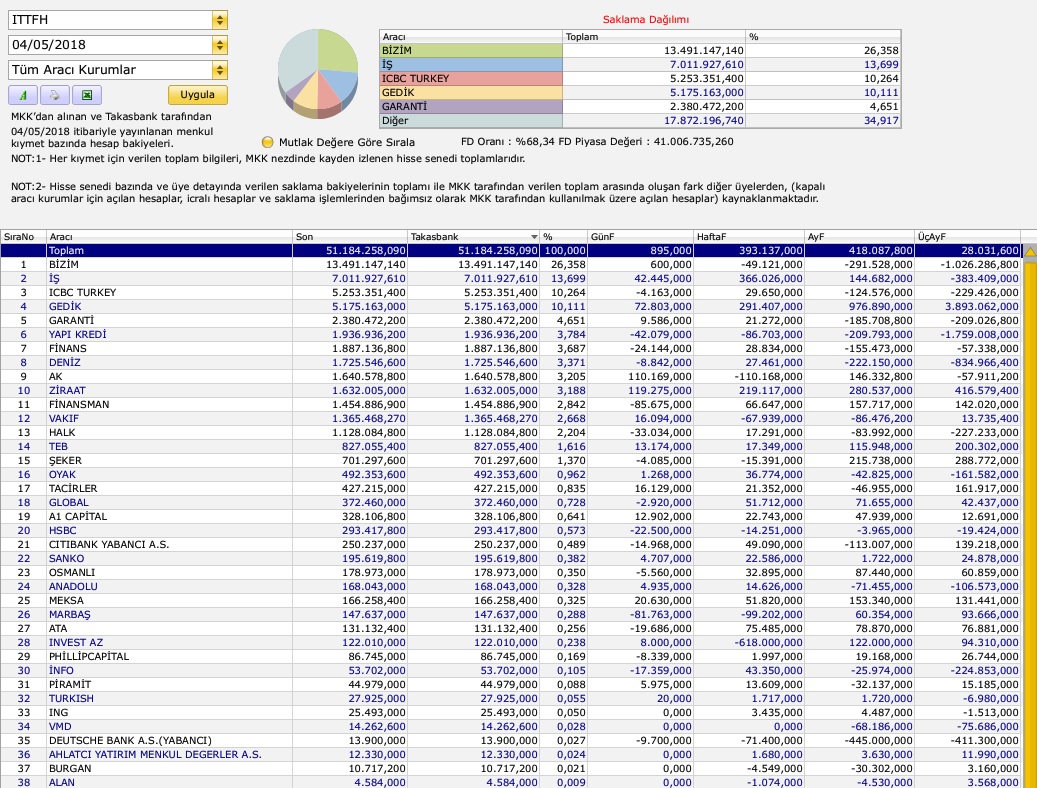Click the ICBC TURKEY red legend swatch
The image size is (1037, 788).
471,78
